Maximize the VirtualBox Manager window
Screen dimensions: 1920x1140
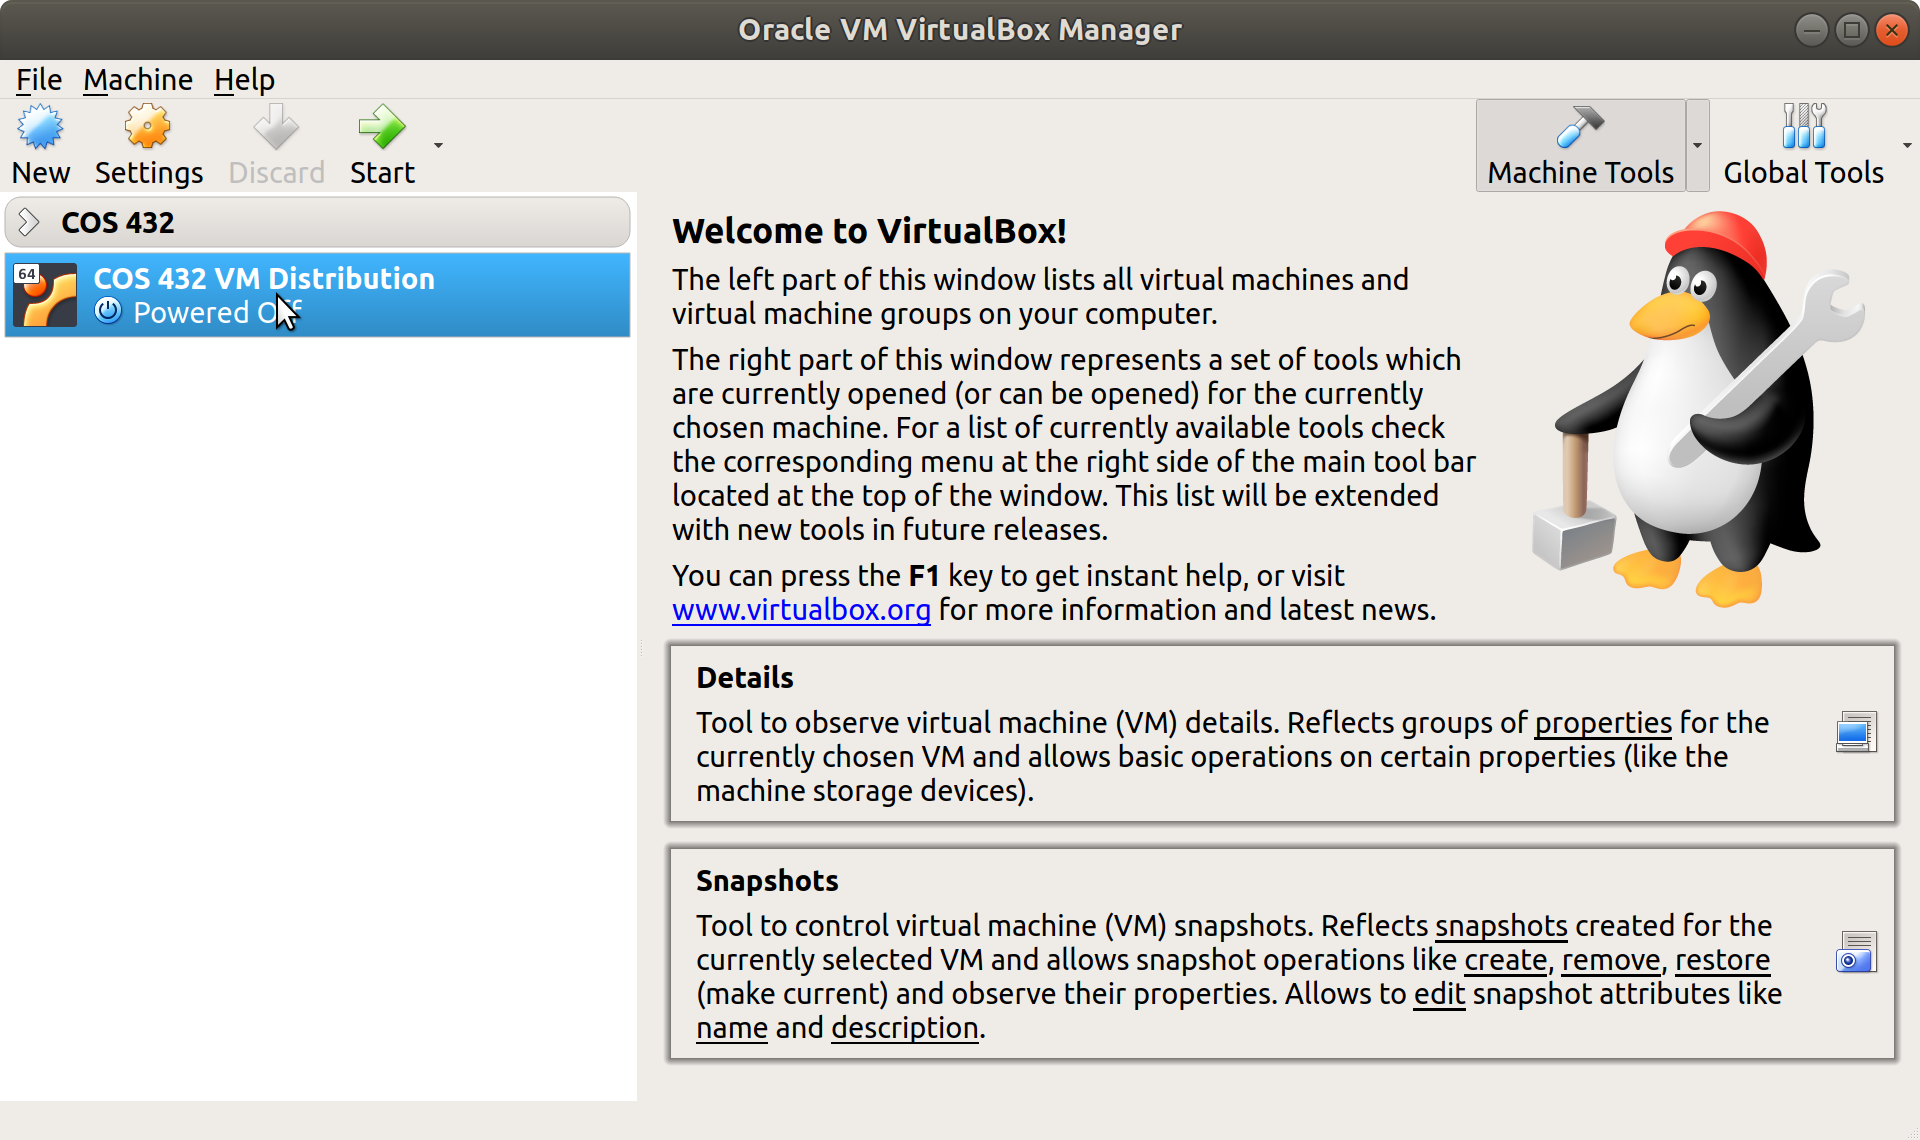[x=1852, y=30]
